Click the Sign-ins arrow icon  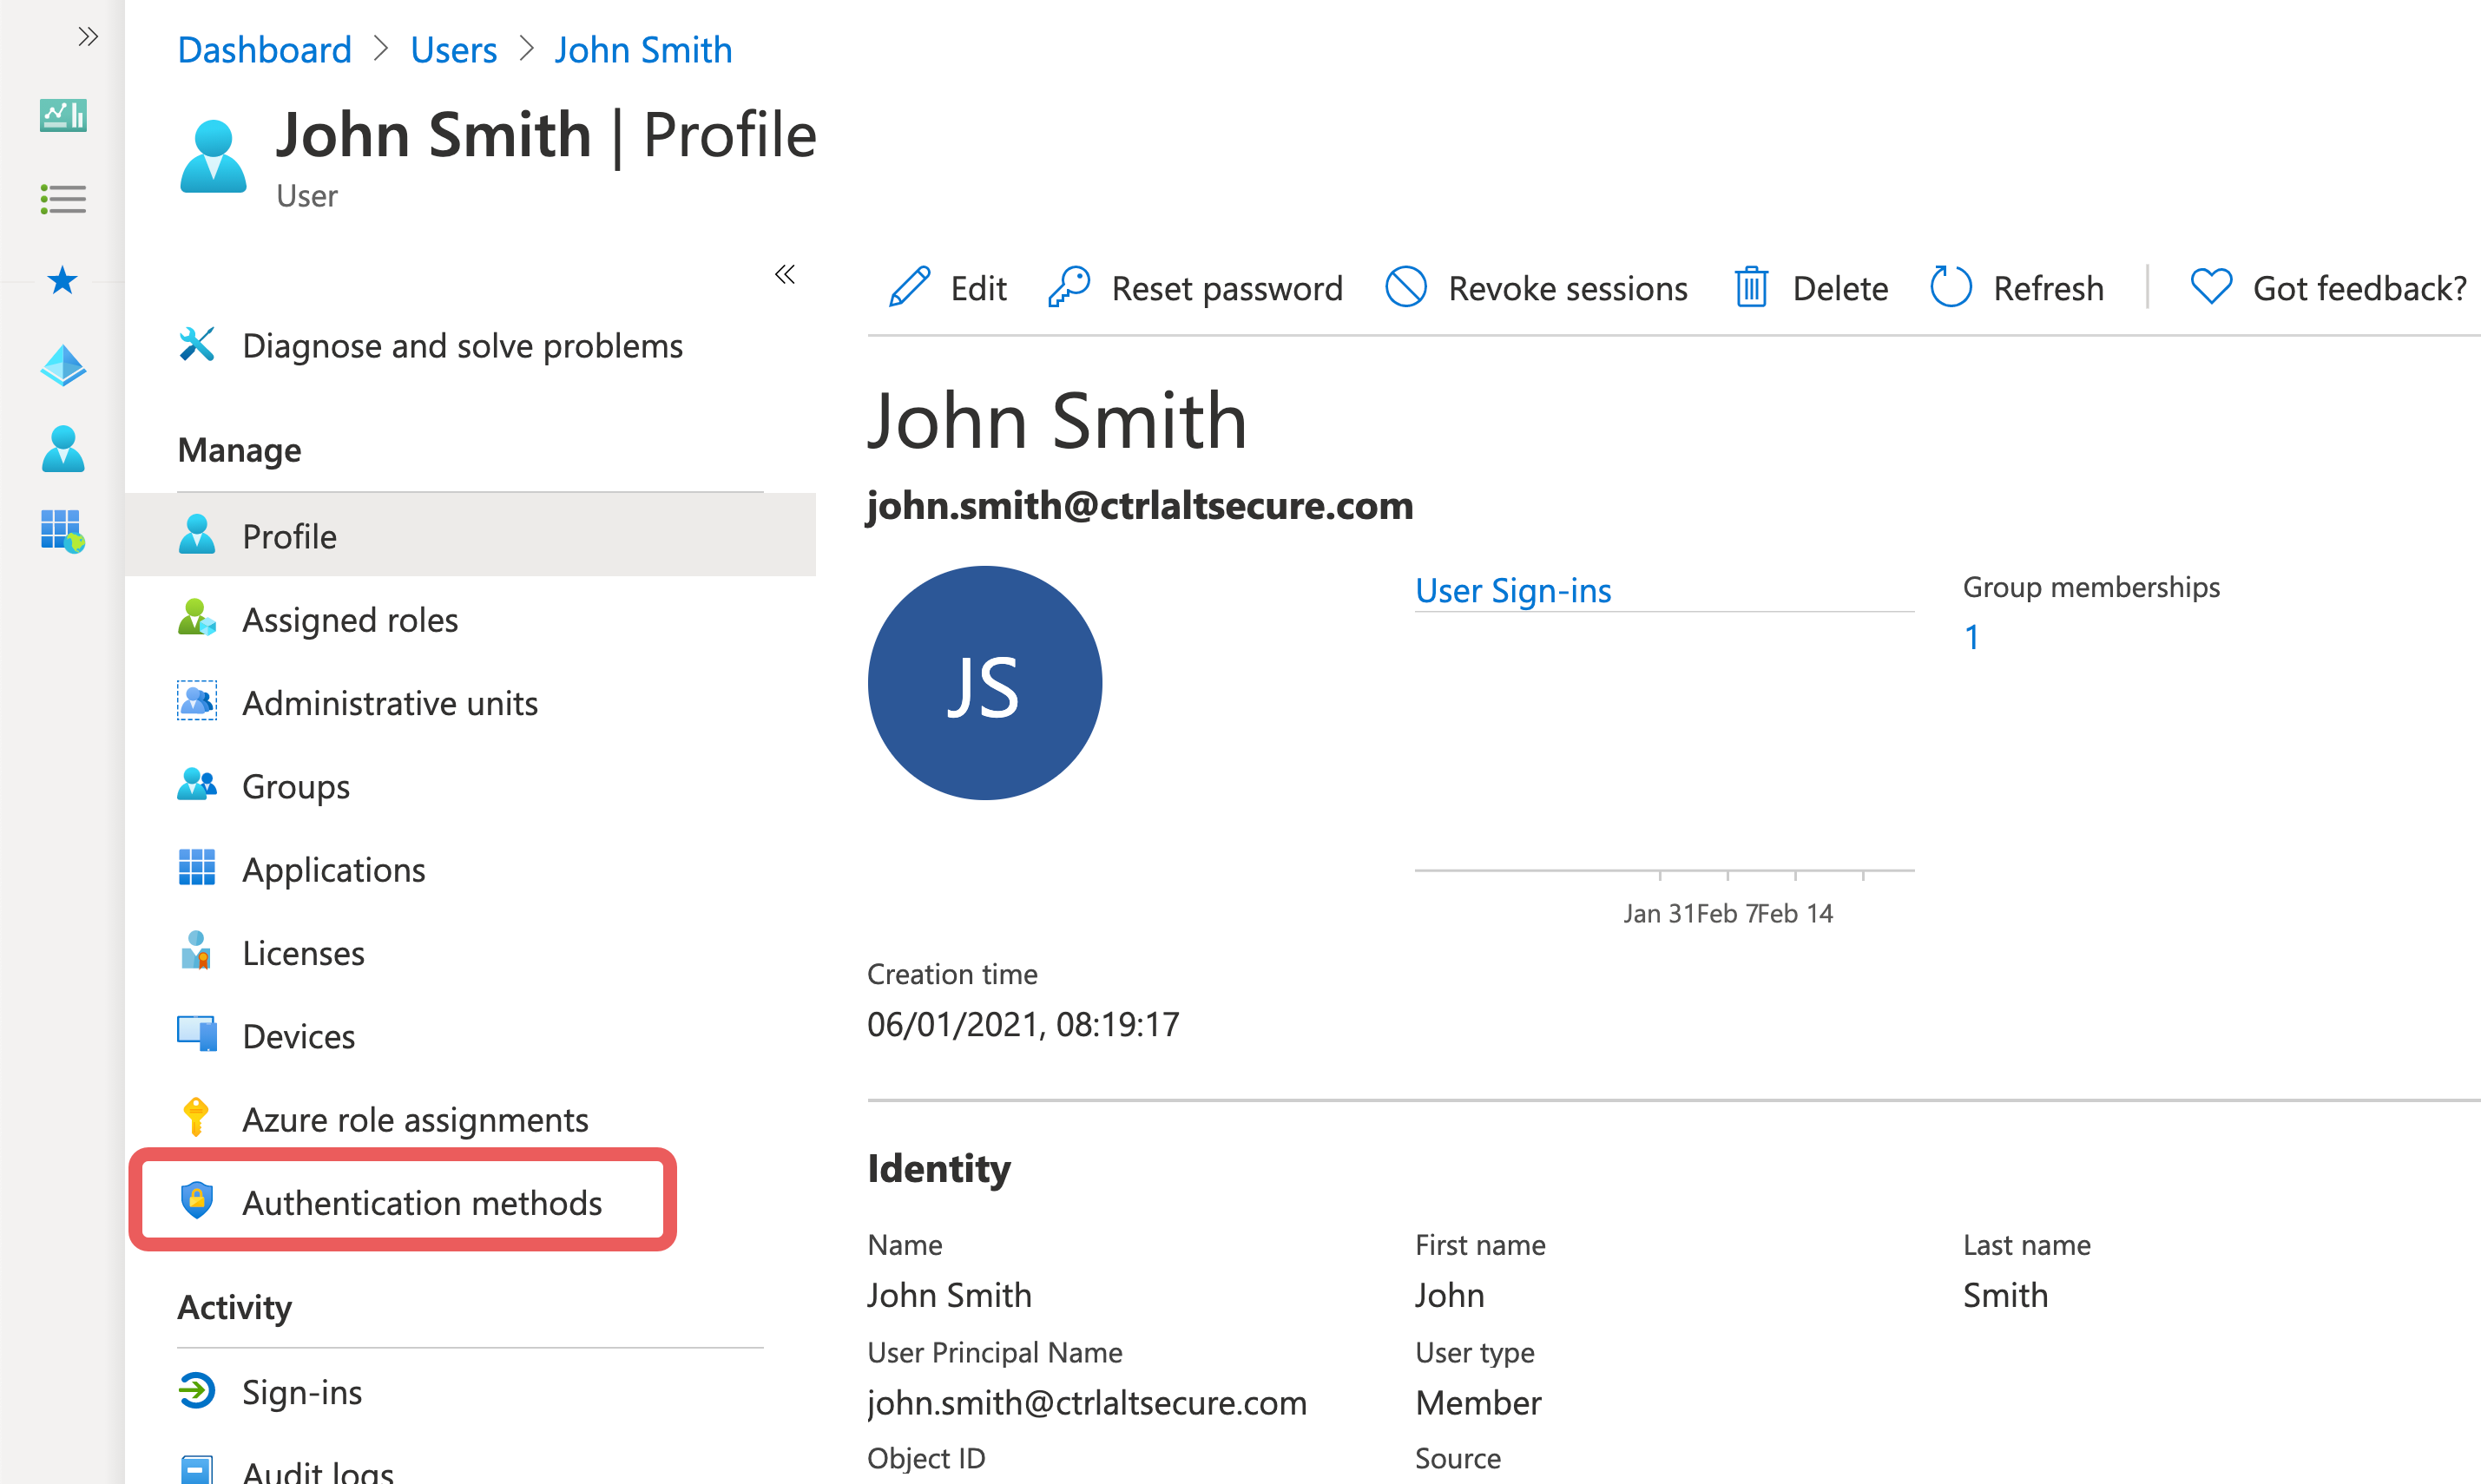197,1391
